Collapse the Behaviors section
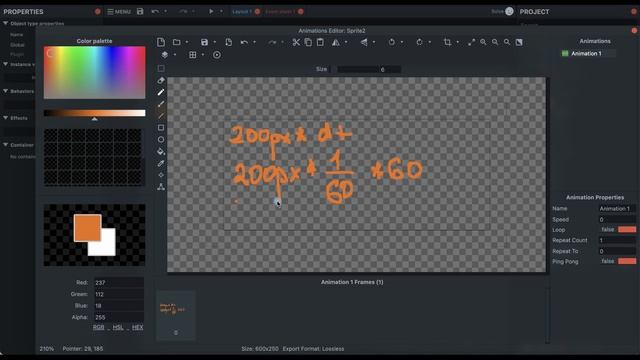Viewport: 640px width, 360px height. click(x=6, y=91)
